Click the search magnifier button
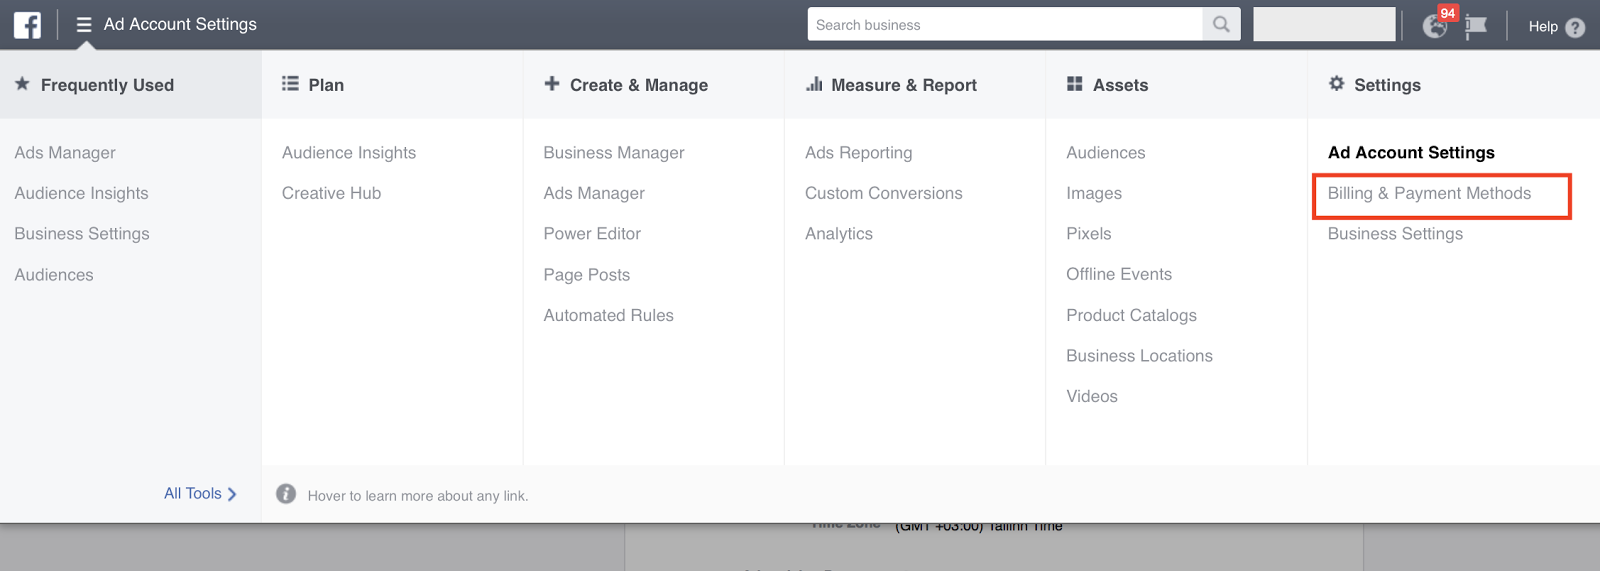Viewport: 1600px width, 571px height. click(x=1221, y=25)
